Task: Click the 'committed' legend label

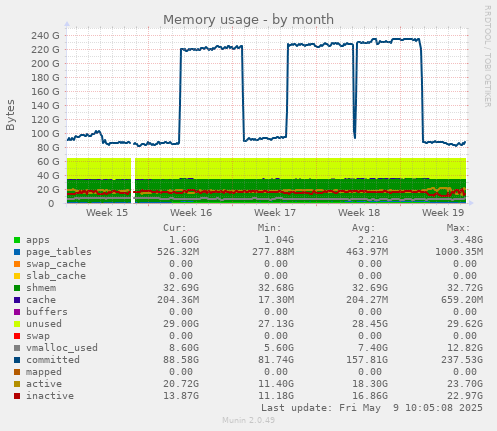Action: (x=53, y=360)
